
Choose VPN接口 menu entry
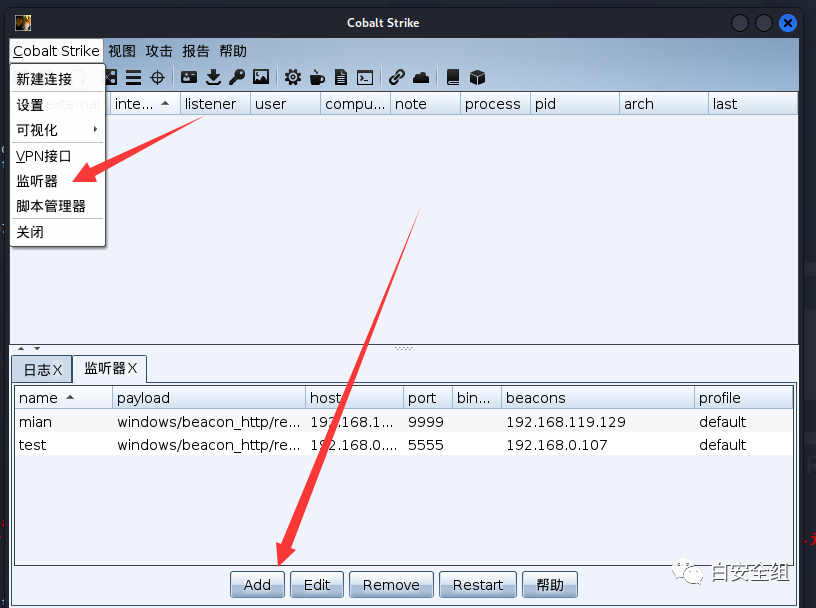(x=57, y=156)
